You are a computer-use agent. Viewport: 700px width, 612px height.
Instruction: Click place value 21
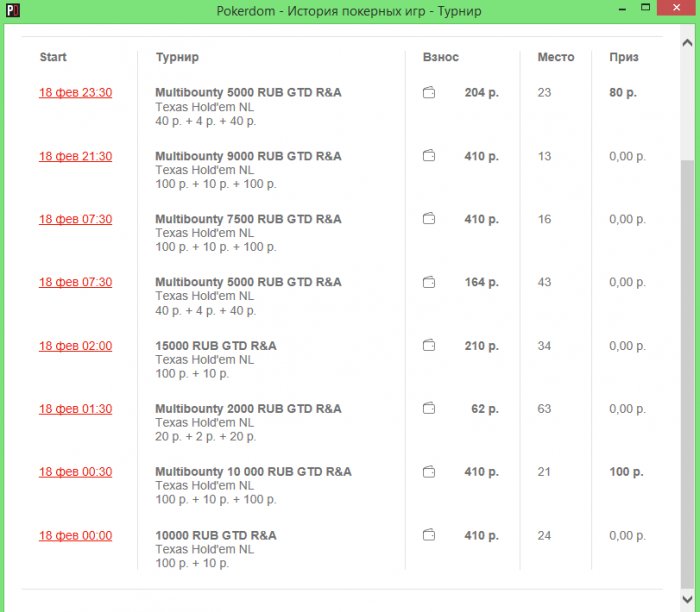544,472
